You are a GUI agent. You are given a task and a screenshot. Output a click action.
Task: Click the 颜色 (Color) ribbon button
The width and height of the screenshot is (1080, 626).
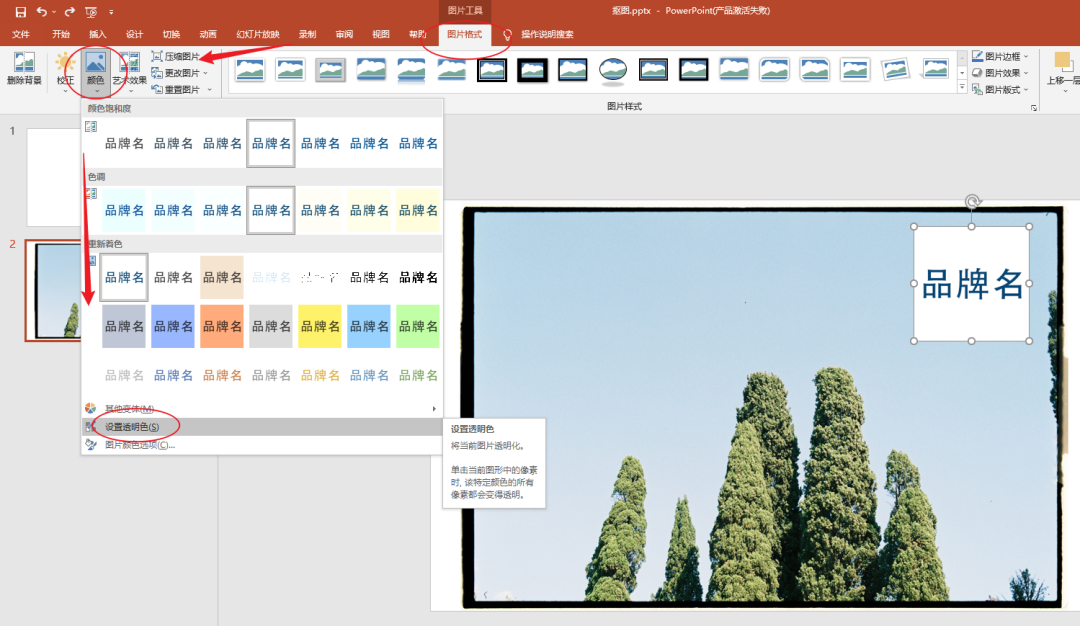tap(96, 70)
